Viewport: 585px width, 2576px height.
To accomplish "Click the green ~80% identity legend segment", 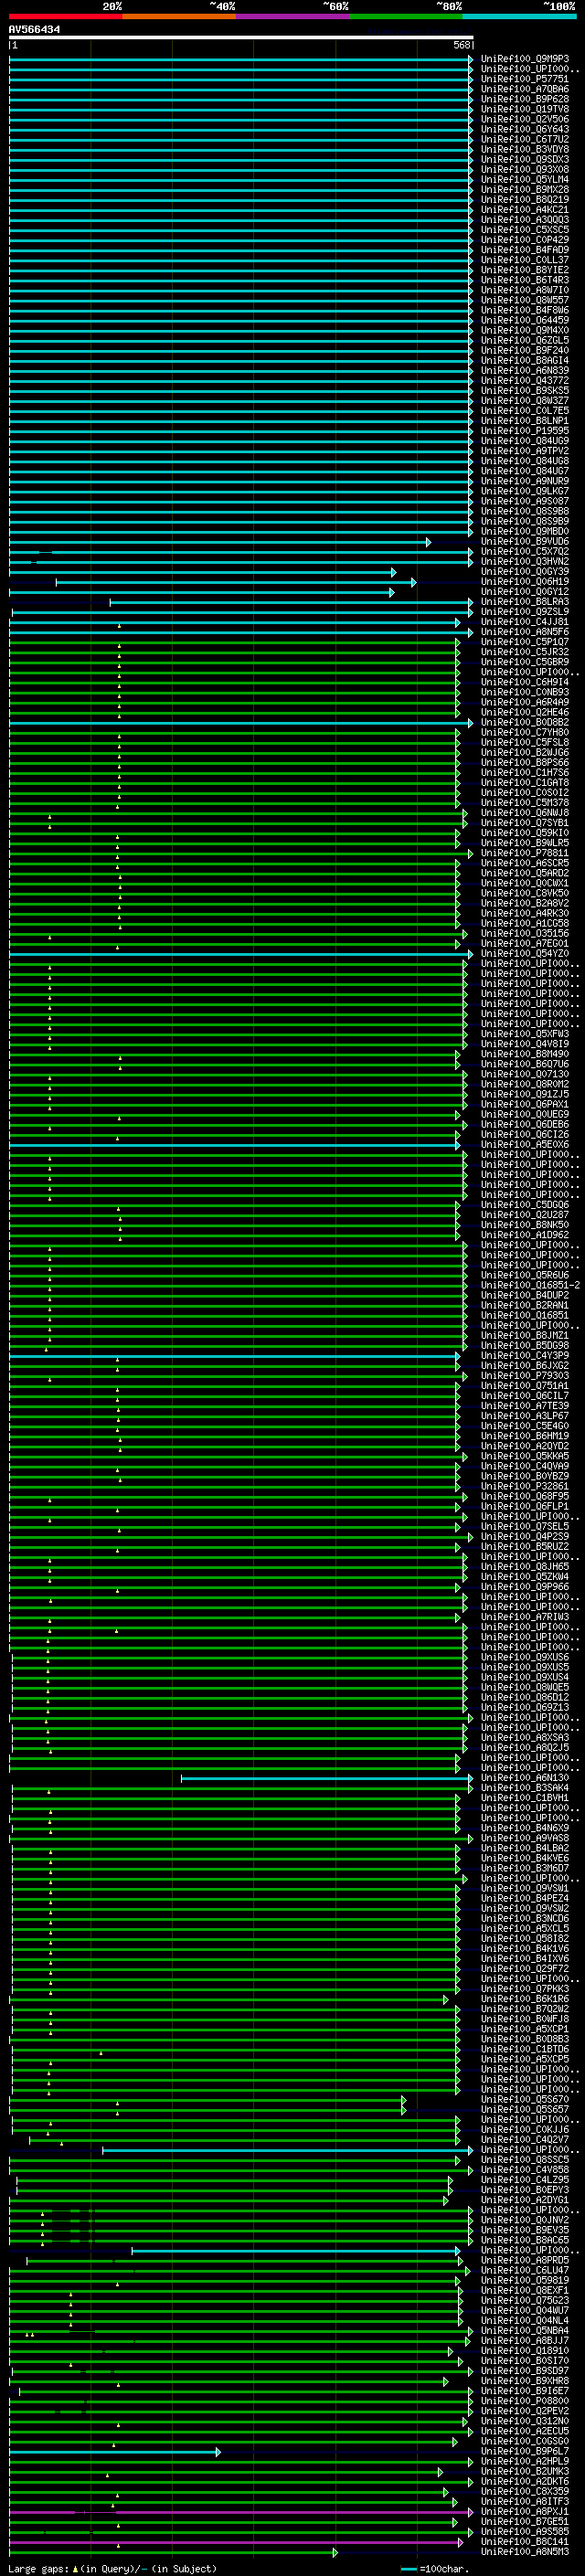I will coord(406,16).
